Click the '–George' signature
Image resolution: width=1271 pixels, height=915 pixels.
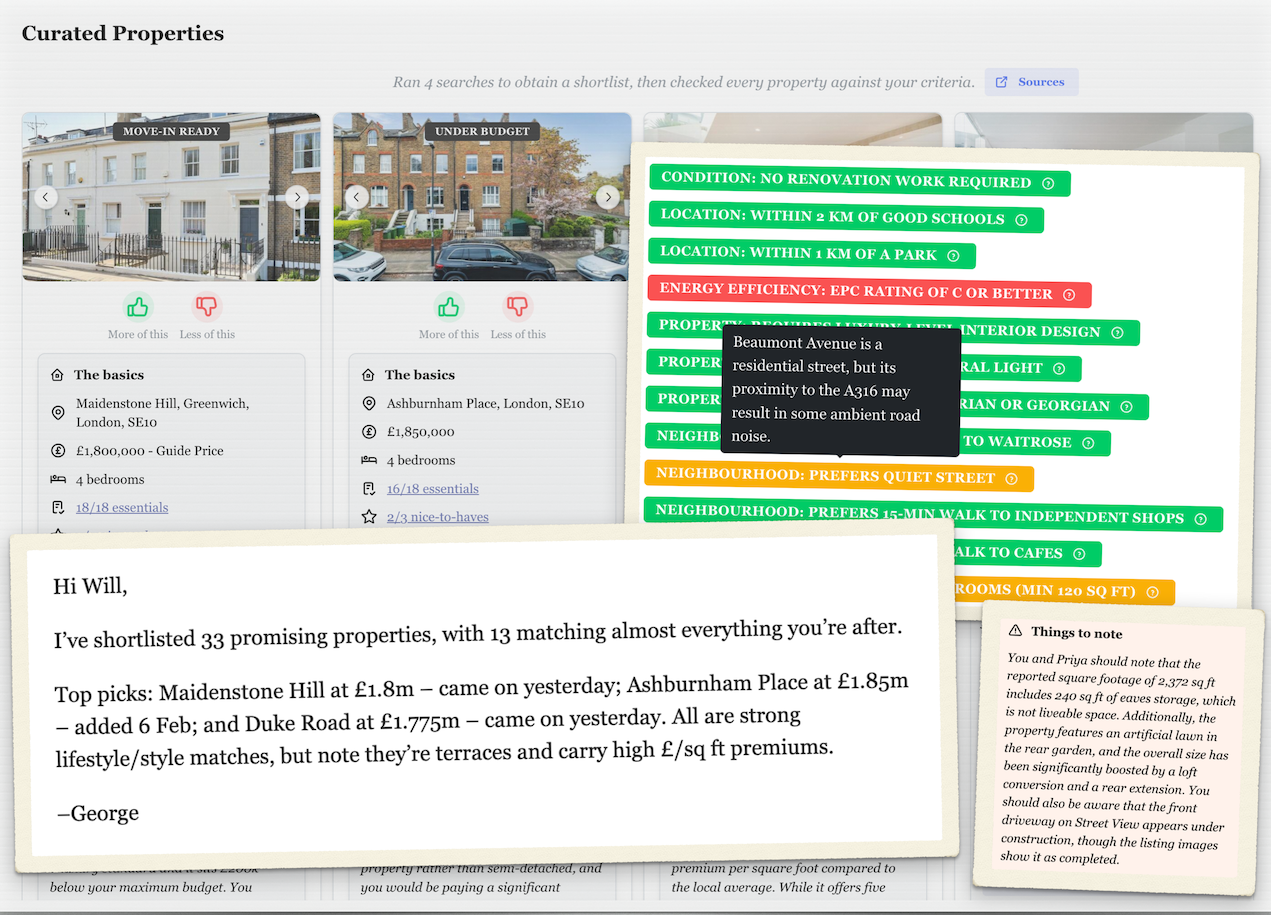98,813
